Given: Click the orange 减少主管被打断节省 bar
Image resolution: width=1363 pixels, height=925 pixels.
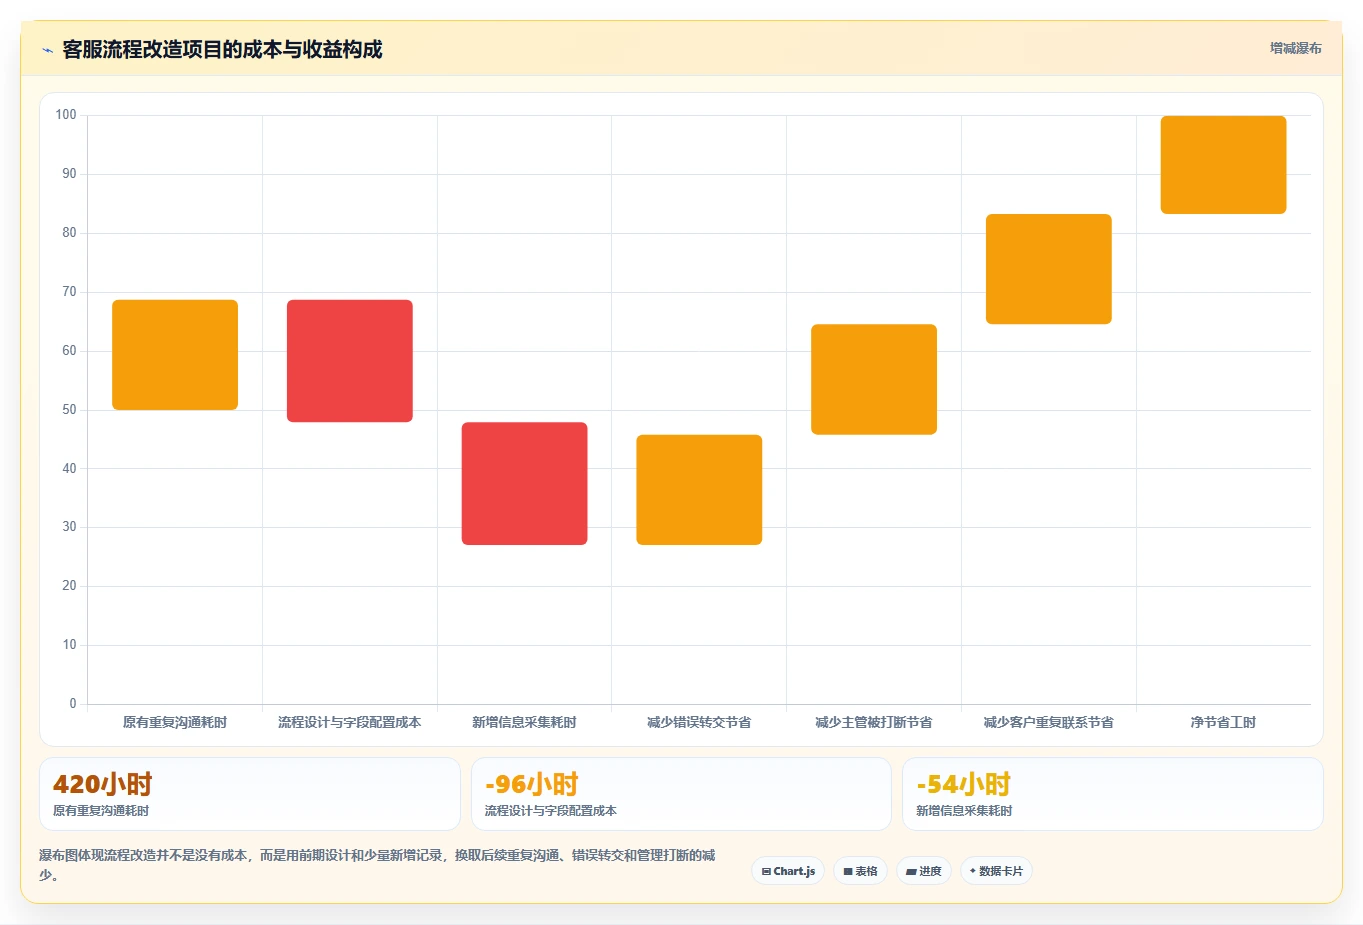Looking at the screenshot, I should point(874,379).
